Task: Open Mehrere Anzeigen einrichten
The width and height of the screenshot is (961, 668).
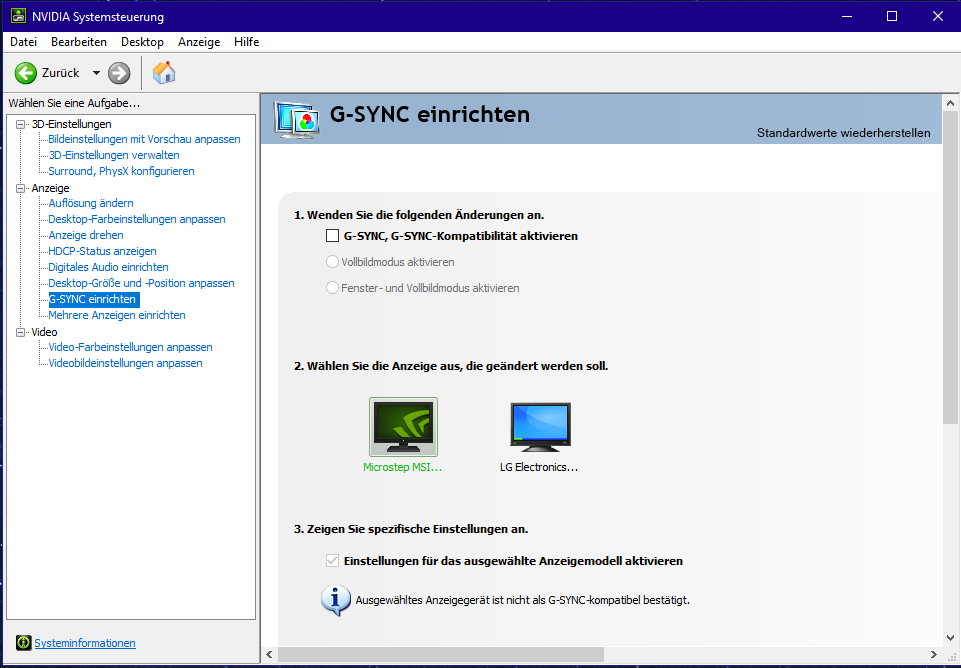Action: click(x=117, y=315)
